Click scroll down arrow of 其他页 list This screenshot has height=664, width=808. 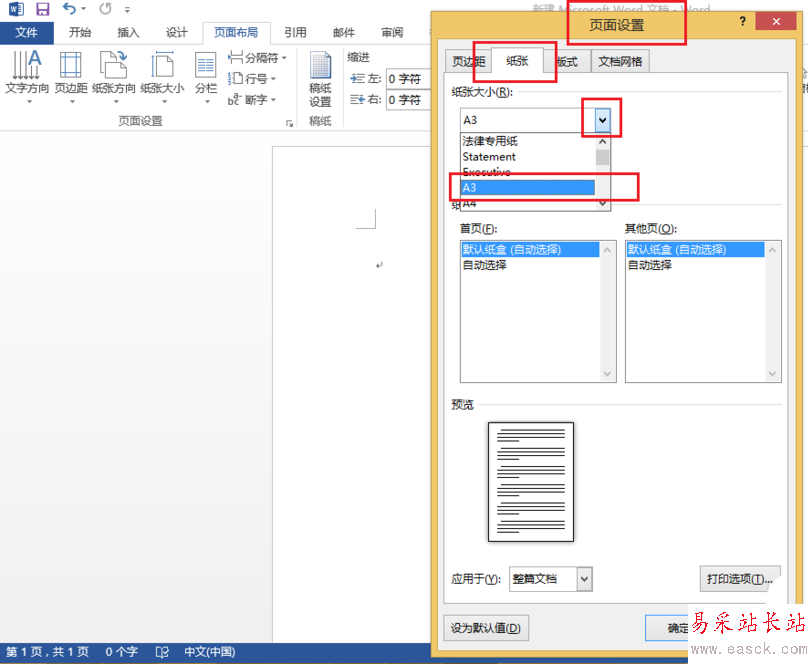(772, 374)
